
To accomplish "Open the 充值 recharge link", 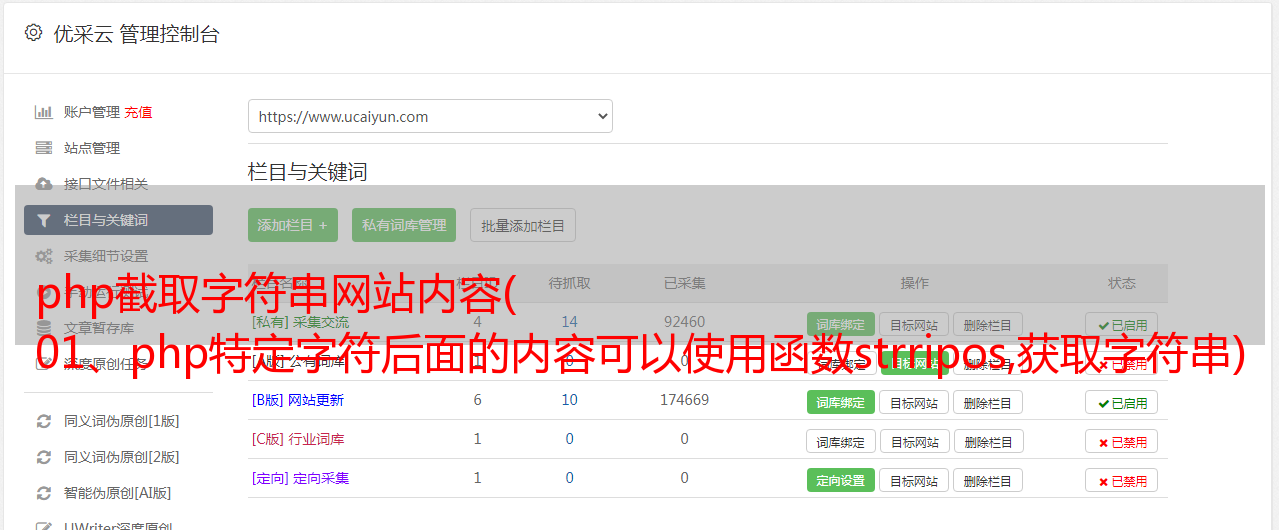I will pyautogui.click(x=138, y=112).
